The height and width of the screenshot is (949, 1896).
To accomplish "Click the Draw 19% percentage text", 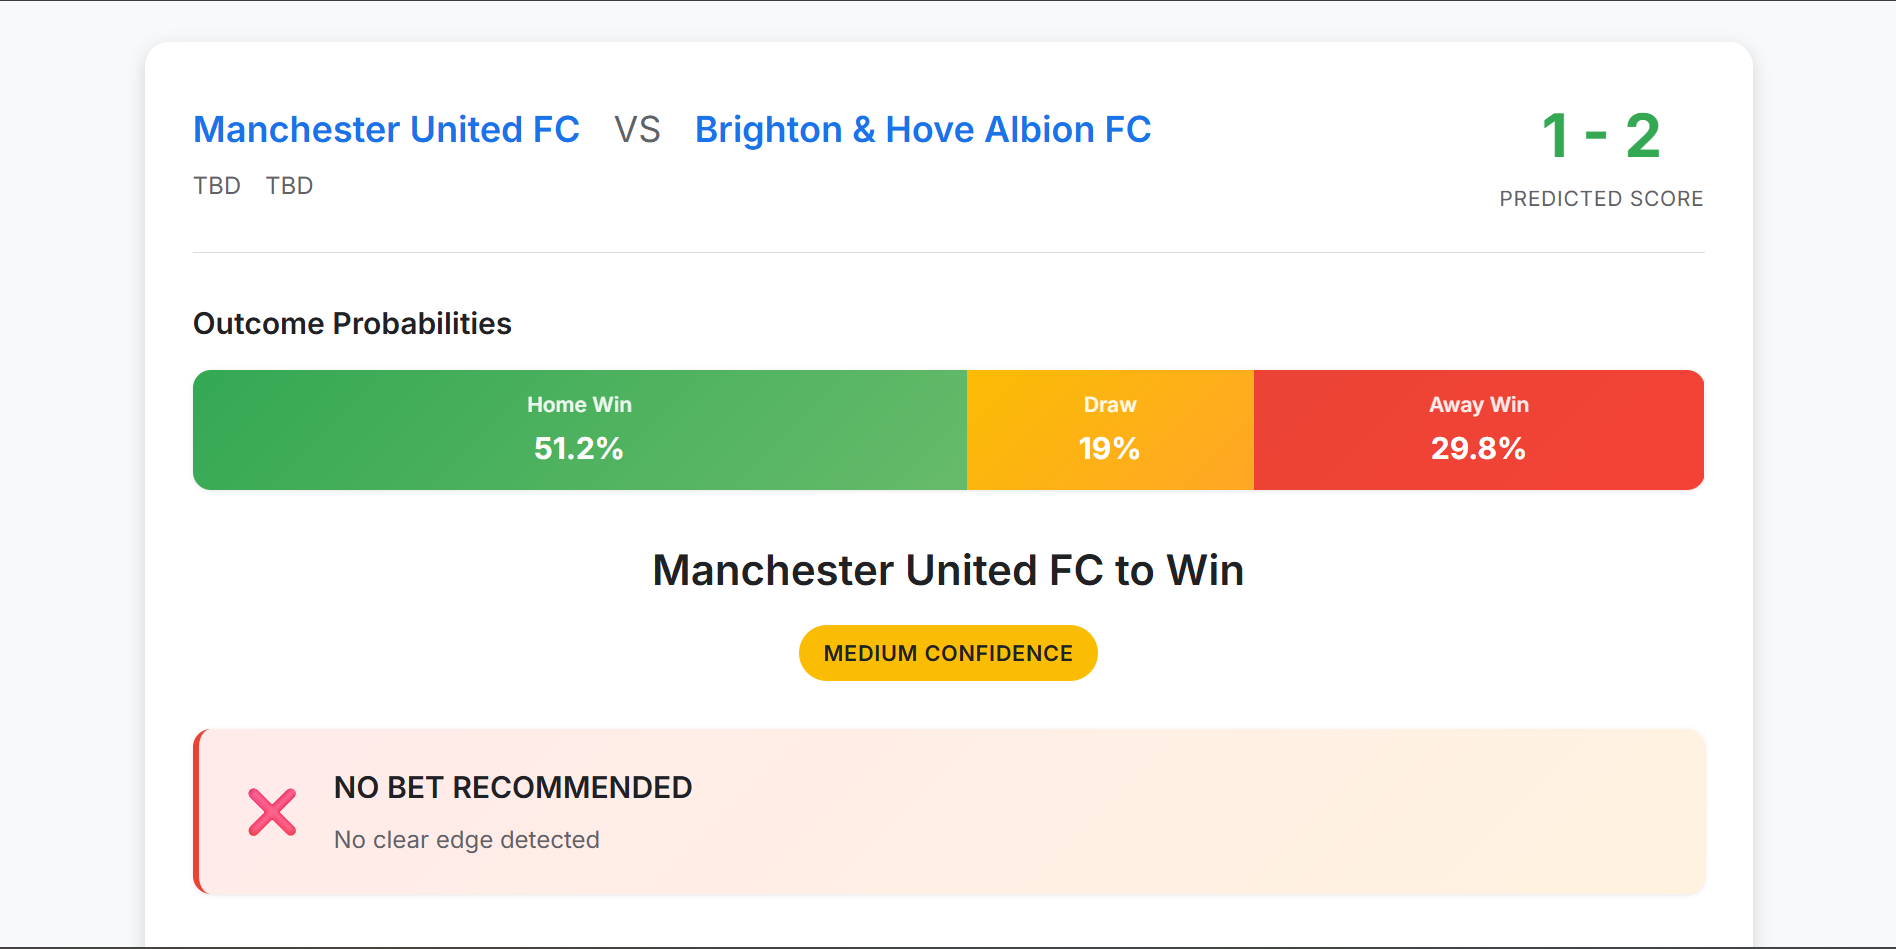I will click(x=1109, y=449).
